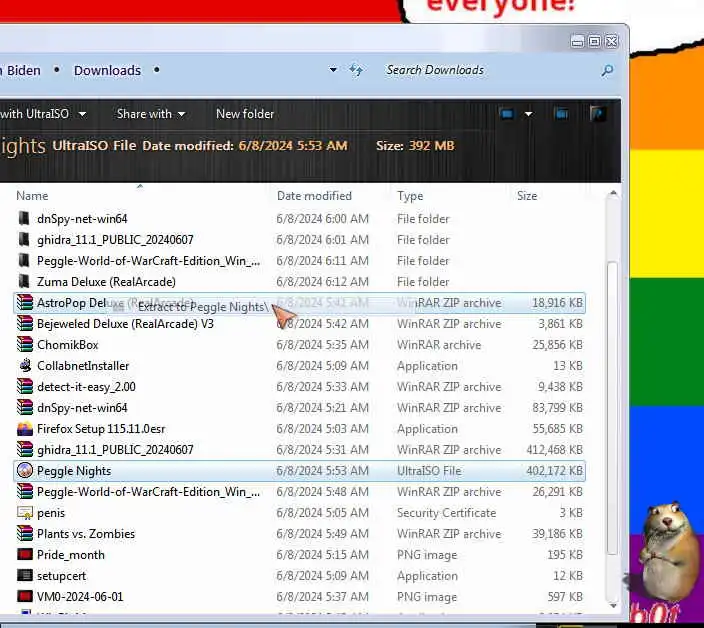This screenshot has width=704, height=628.
Task: Click the CollabnetInstaller application icon
Action: 25,365
